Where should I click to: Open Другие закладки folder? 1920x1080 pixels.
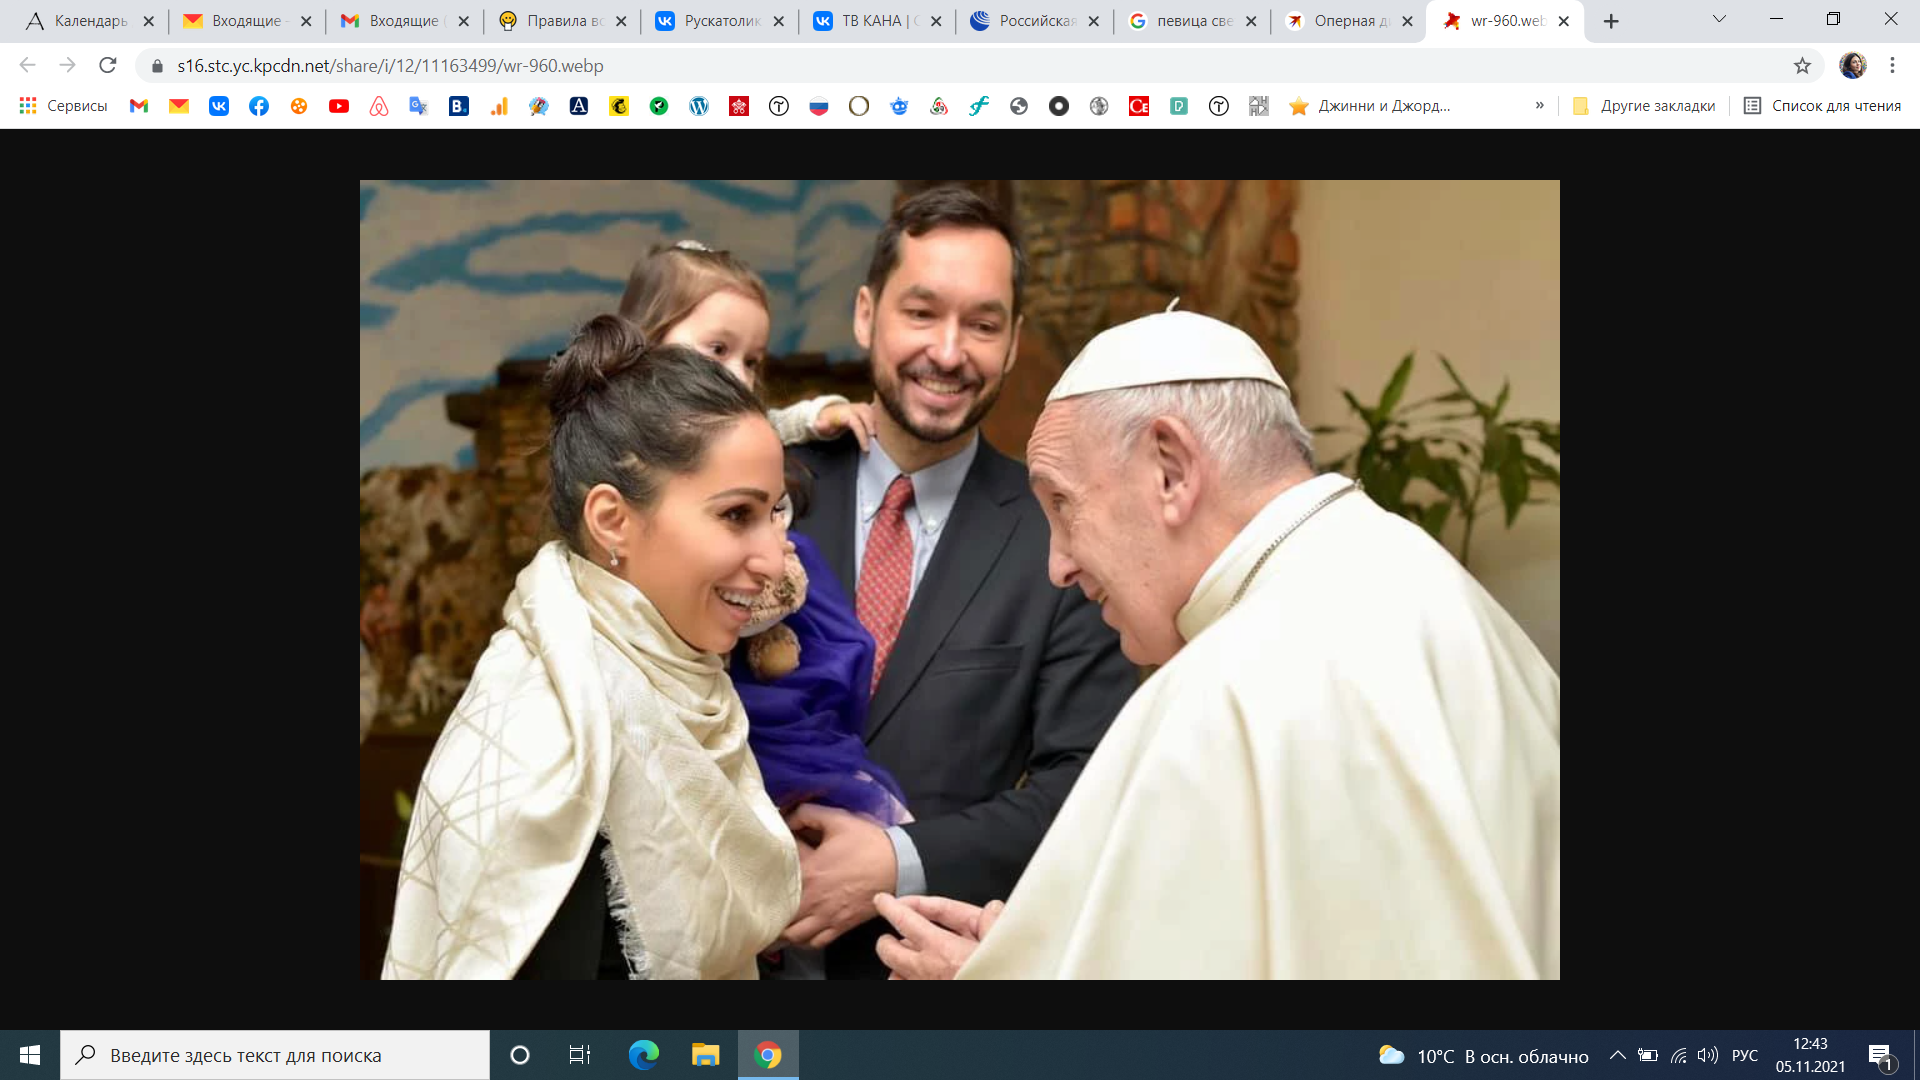(x=1645, y=106)
